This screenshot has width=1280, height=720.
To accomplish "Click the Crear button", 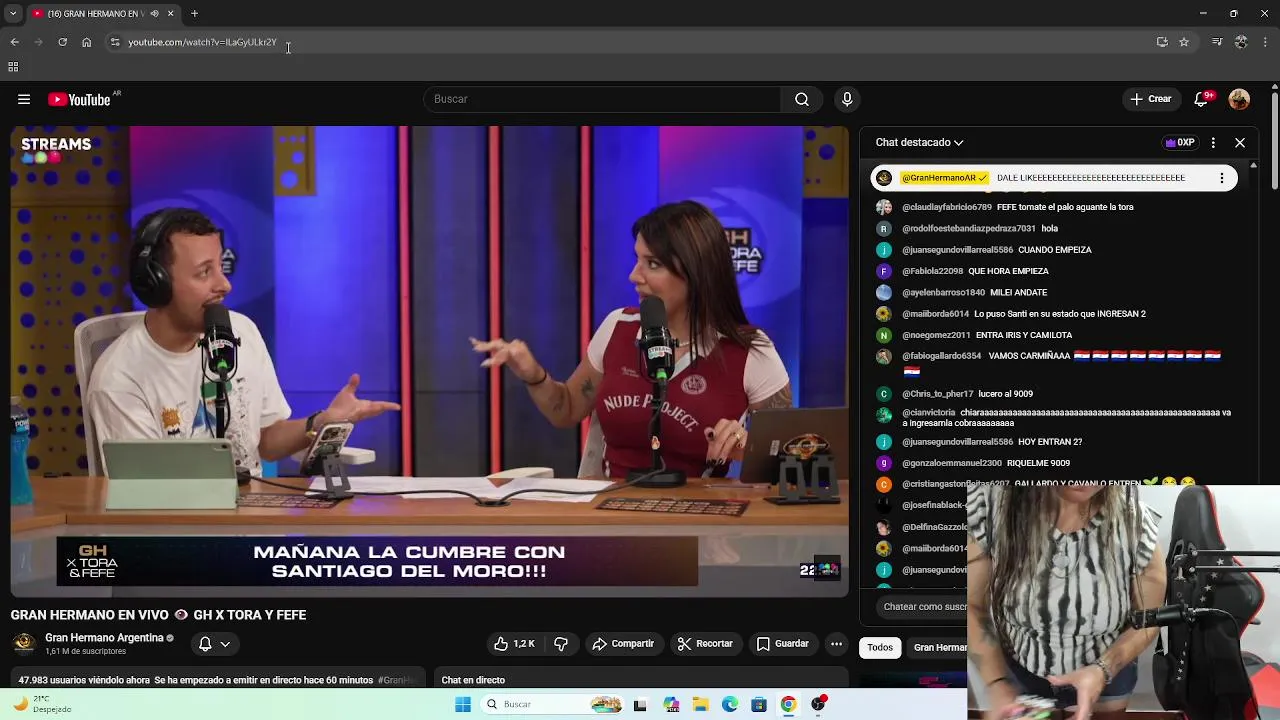I will (1151, 99).
